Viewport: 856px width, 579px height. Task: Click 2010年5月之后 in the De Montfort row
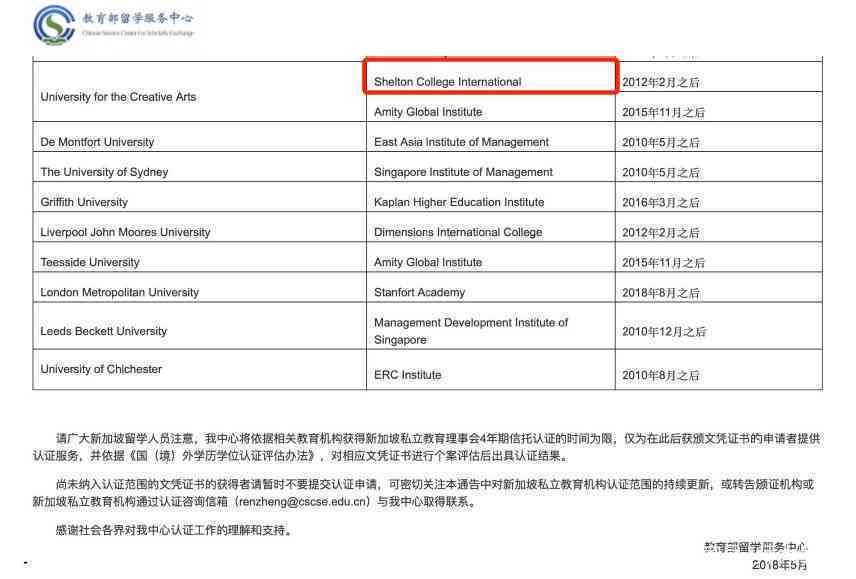pos(661,142)
